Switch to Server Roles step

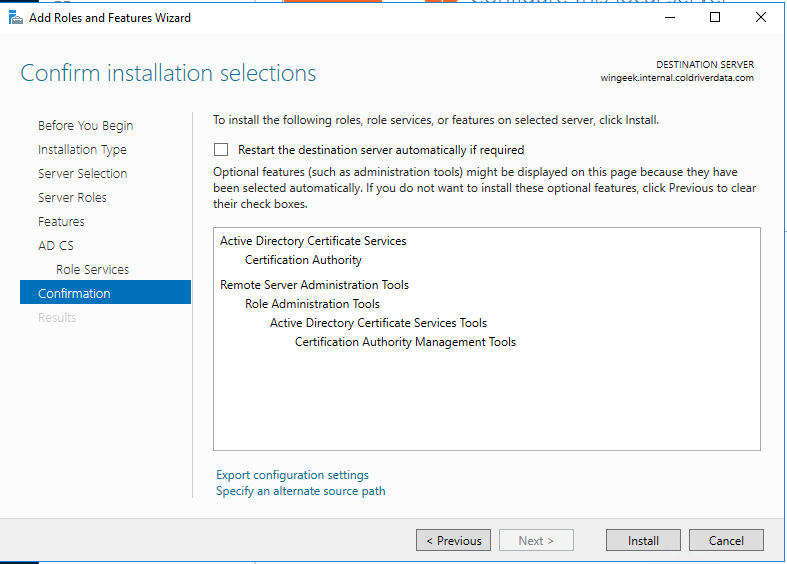tap(72, 198)
